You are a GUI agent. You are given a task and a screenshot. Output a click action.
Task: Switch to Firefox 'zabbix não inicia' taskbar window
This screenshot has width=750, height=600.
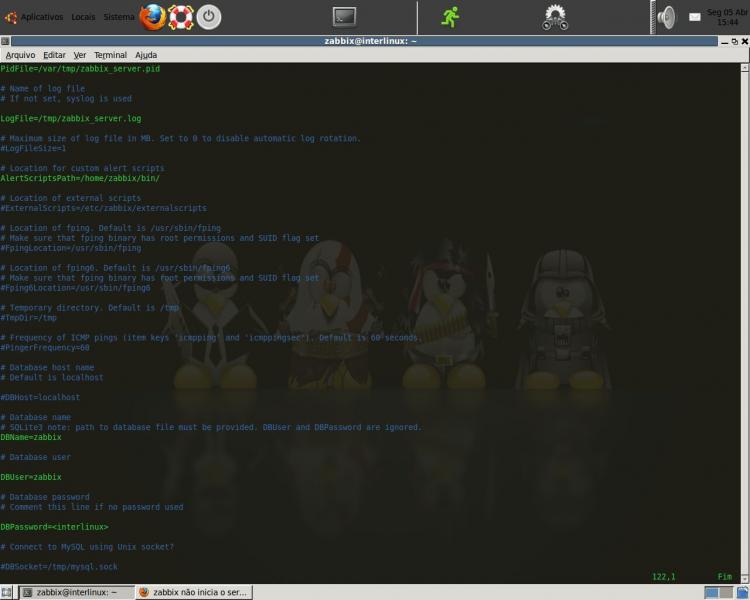pos(194,592)
